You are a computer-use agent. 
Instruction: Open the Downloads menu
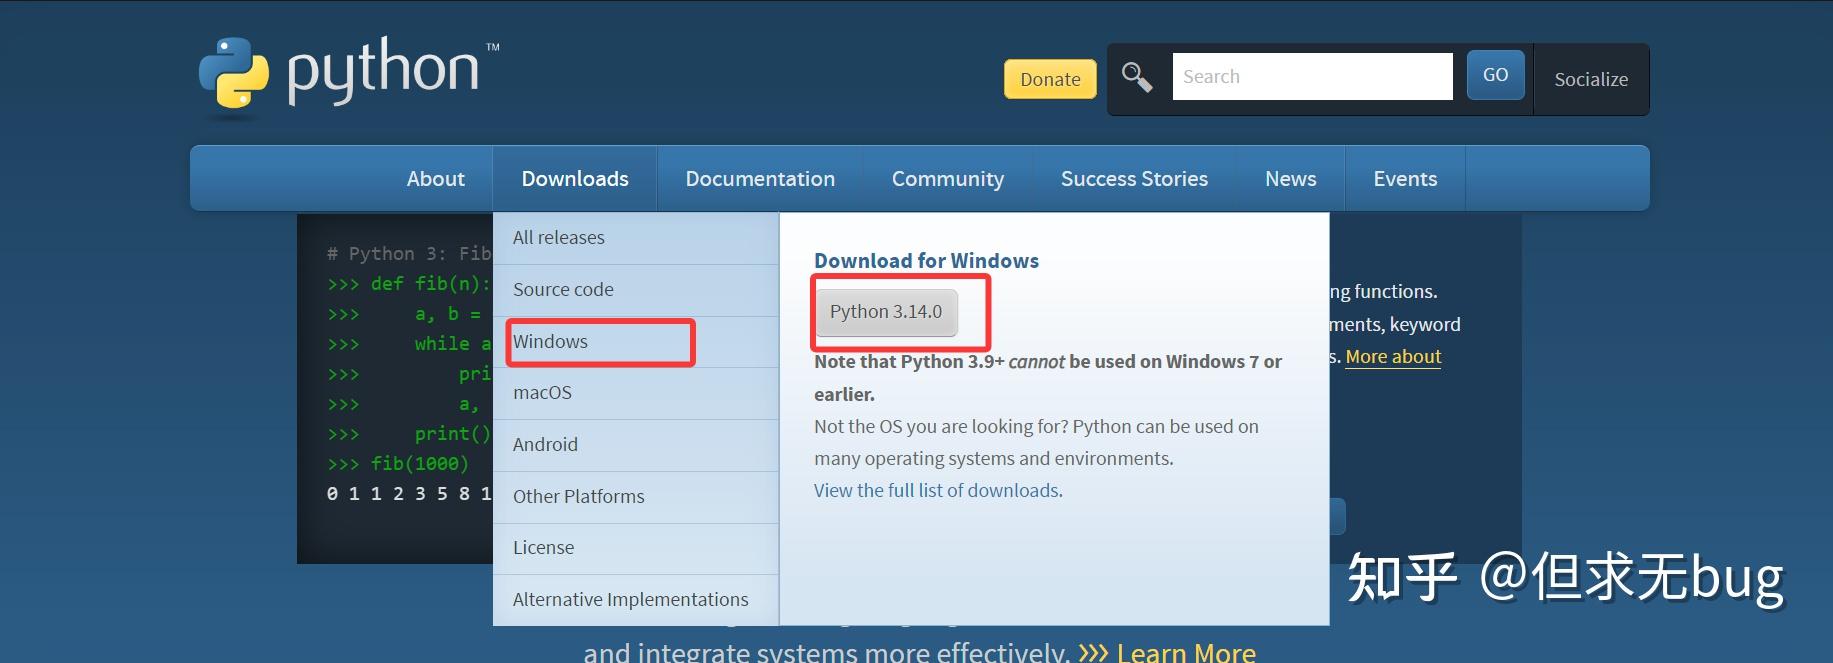575,178
